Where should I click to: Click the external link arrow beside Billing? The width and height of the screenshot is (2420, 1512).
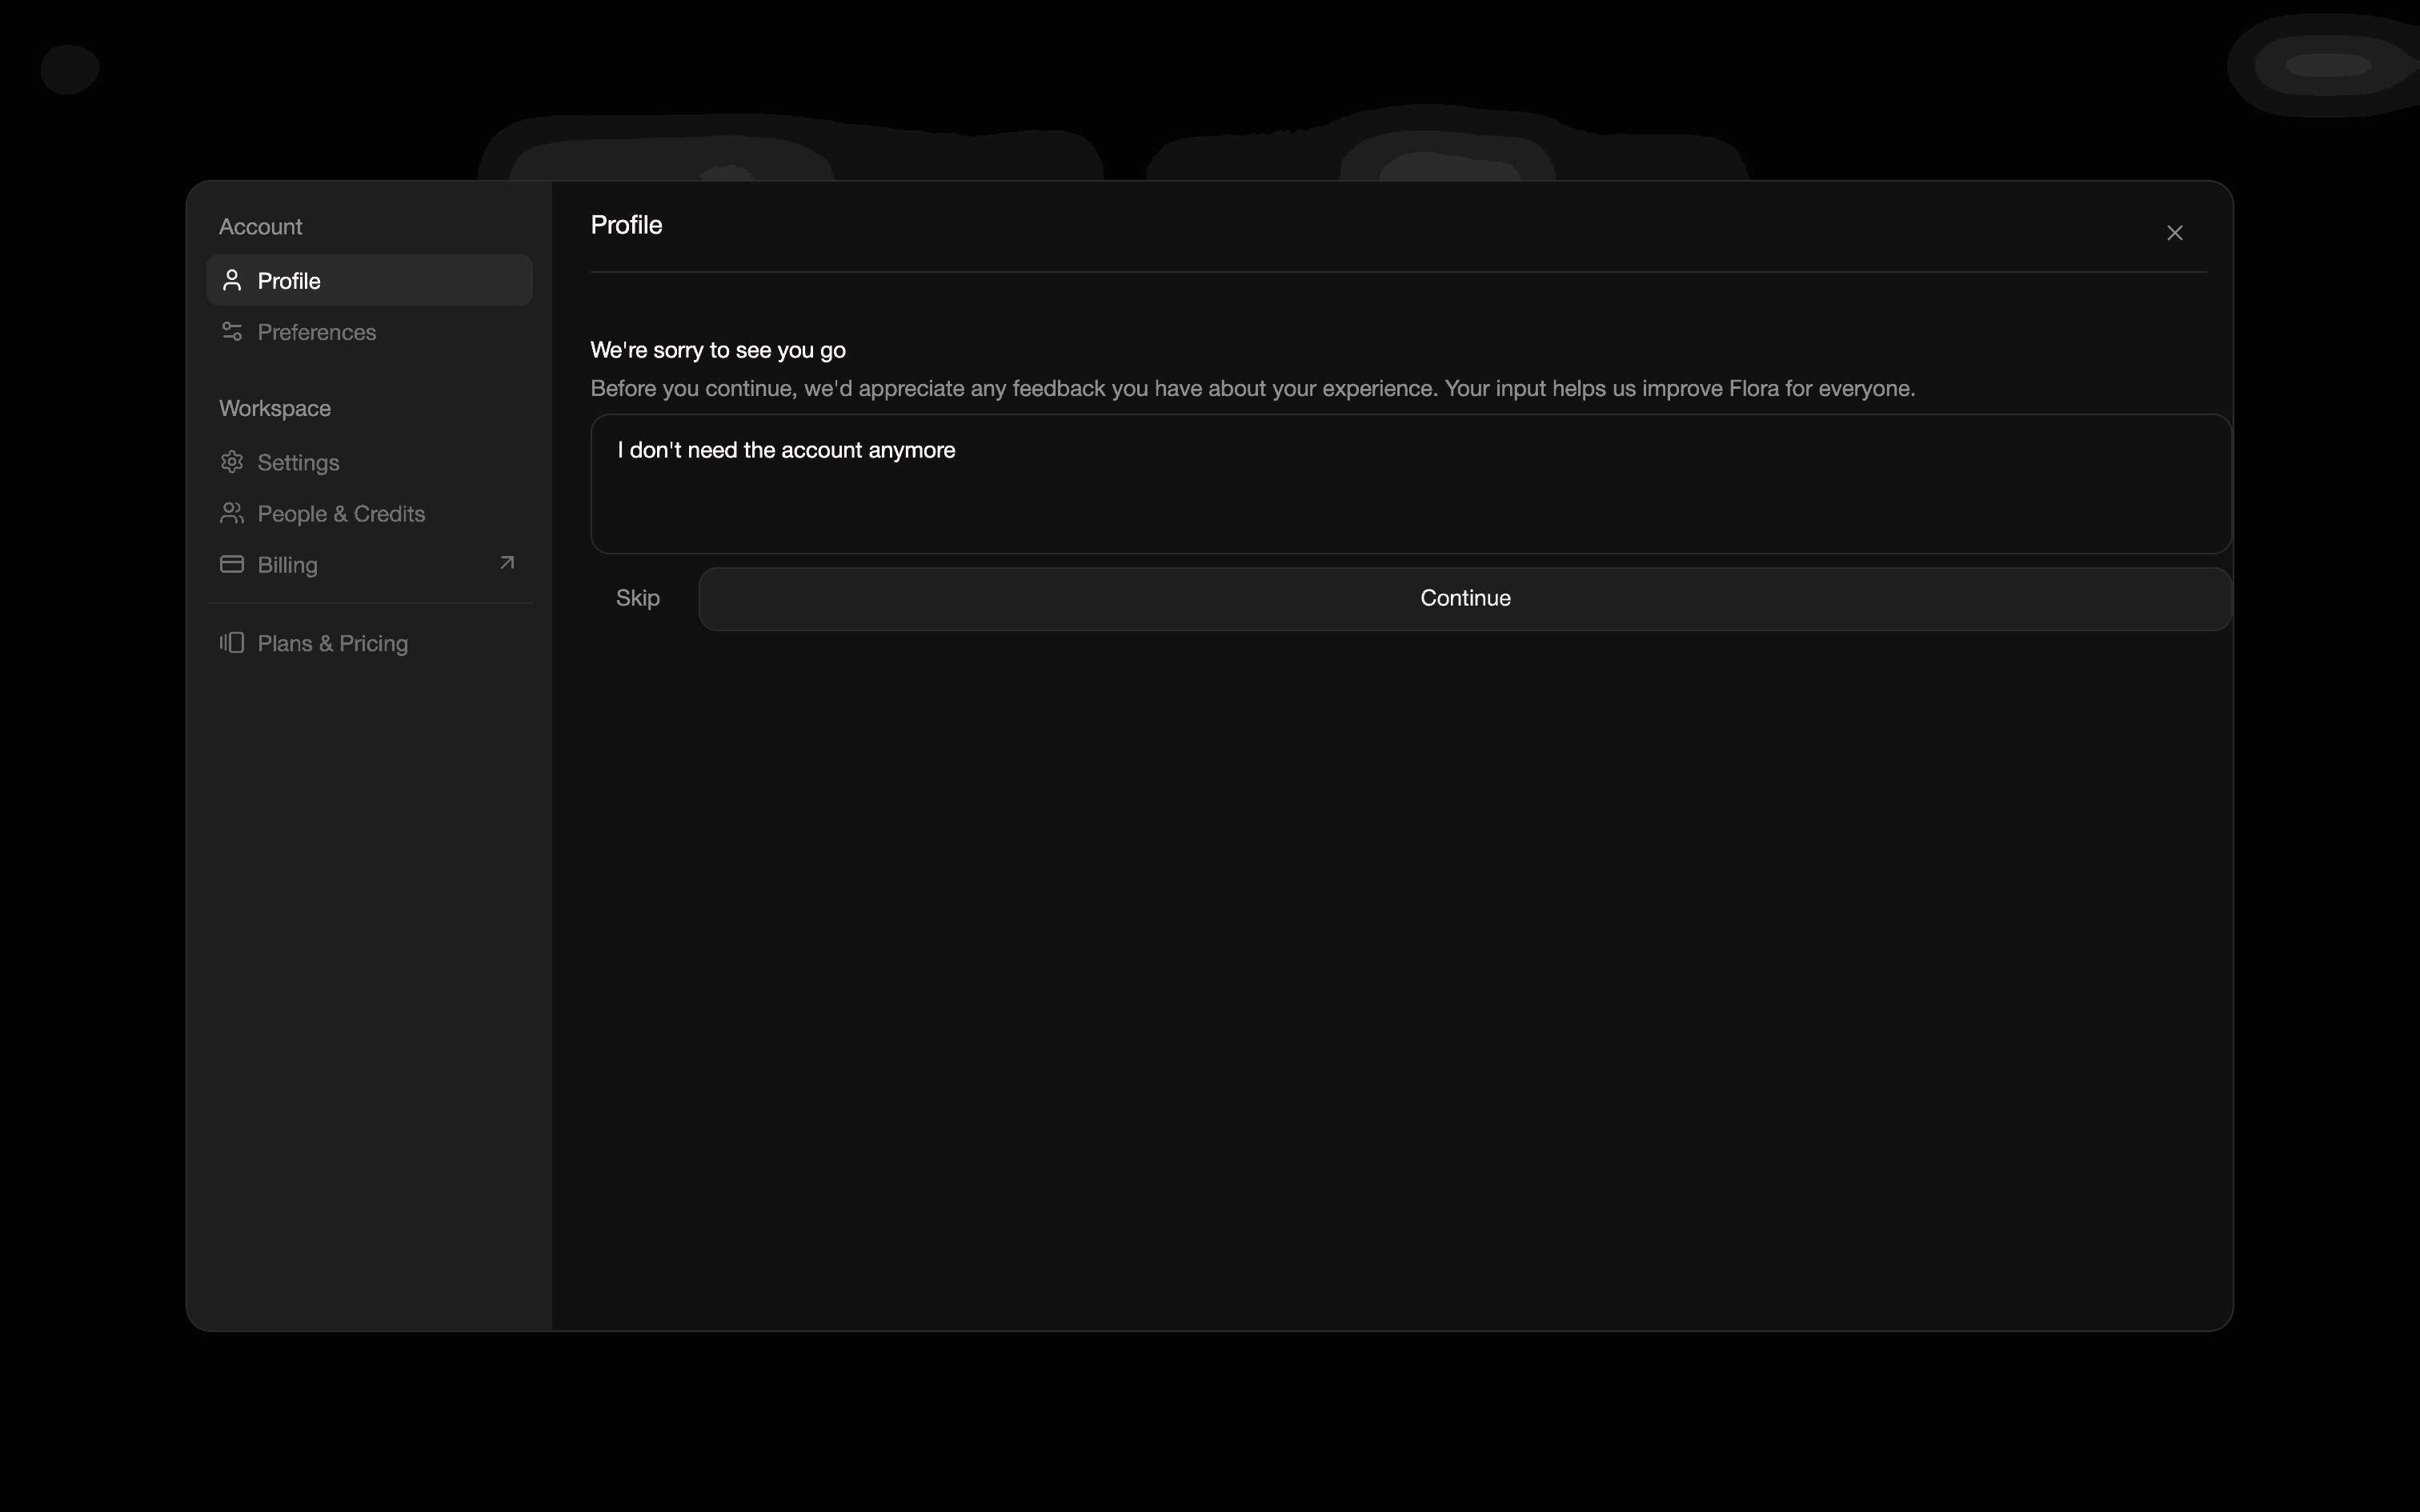507,563
